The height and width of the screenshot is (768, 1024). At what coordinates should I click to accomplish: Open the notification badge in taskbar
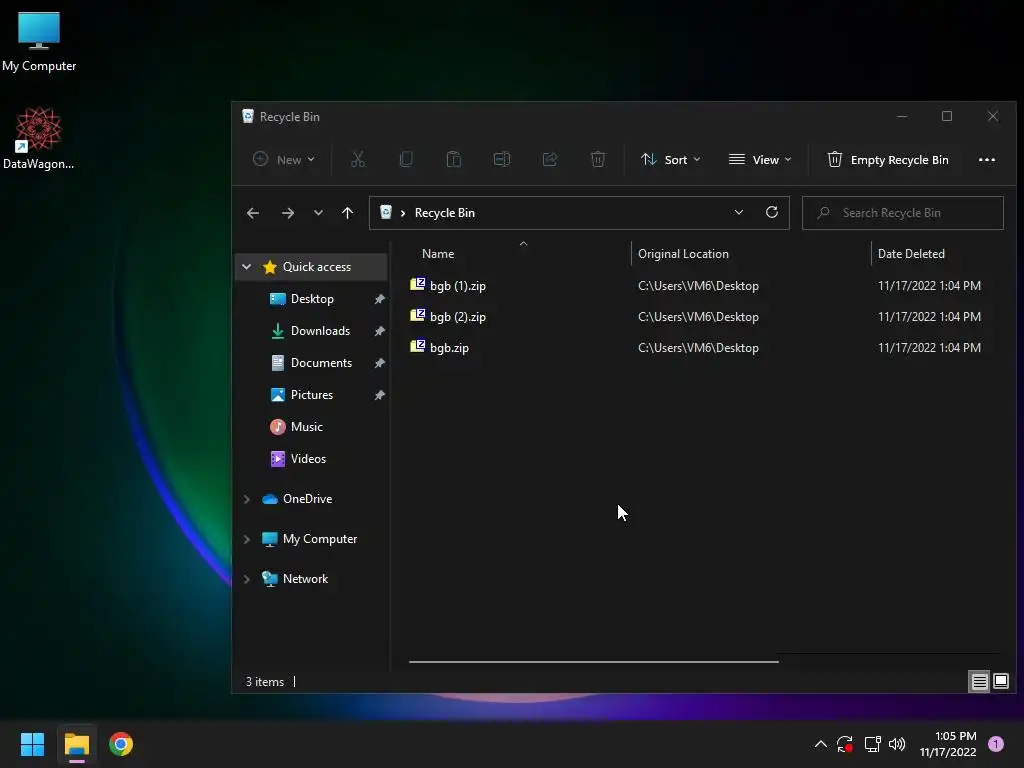[x=996, y=744]
